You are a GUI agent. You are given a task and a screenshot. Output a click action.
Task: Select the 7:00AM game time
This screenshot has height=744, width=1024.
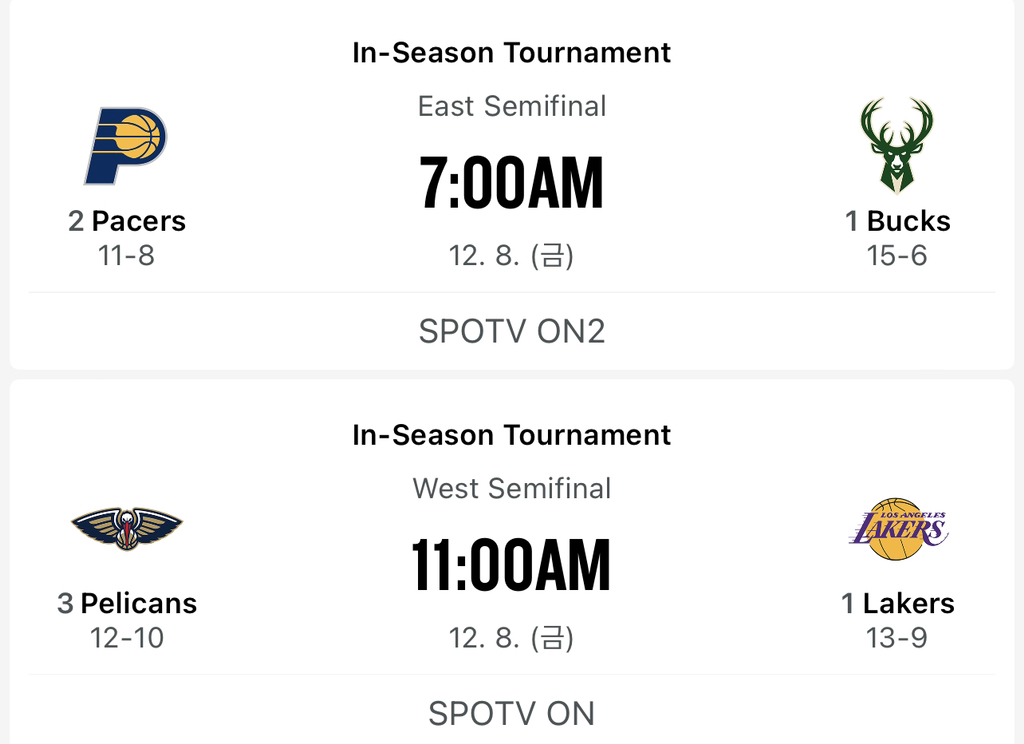511,182
